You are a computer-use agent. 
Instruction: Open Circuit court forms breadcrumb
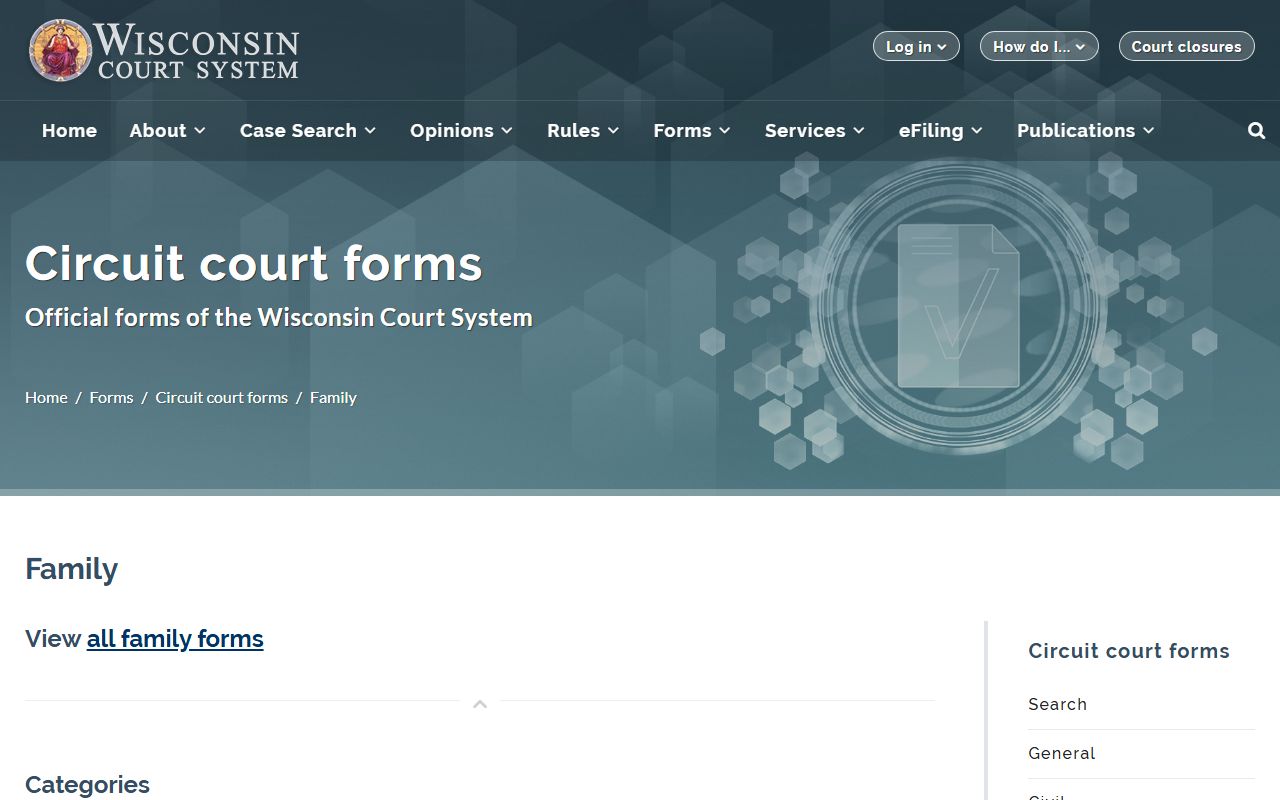point(221,397)
